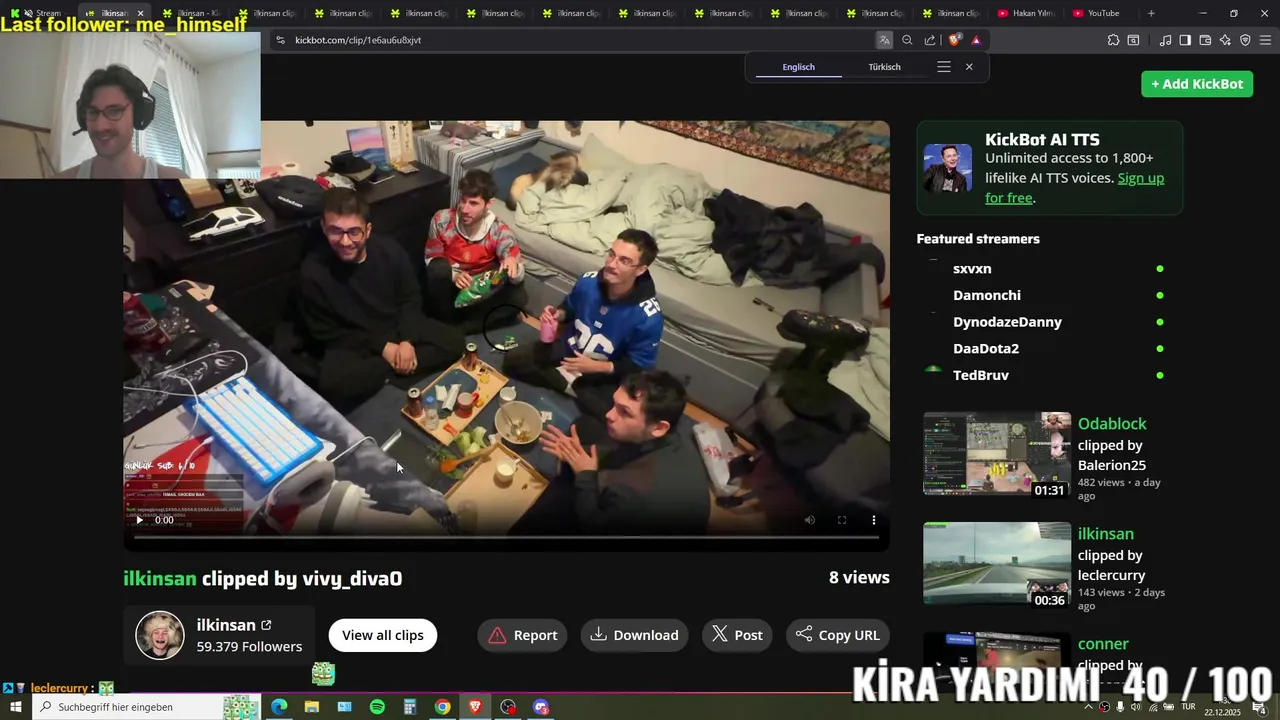The width and height of the screenshot is (1280, 720).
Task: Open Odablock clip thumbnail
Action: click(997, 454)
